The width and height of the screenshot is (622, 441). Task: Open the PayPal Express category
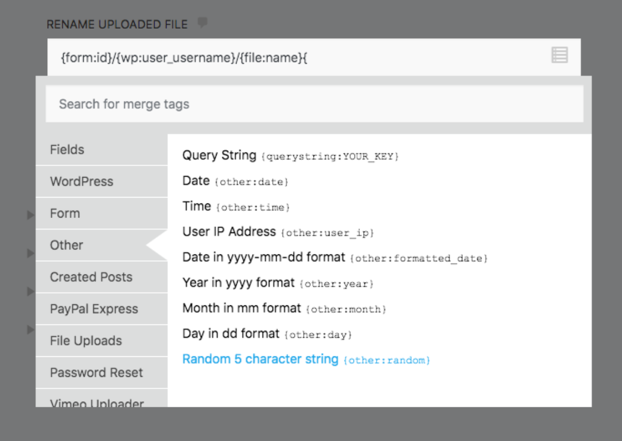pyautogui.click(x=101, y=309)
